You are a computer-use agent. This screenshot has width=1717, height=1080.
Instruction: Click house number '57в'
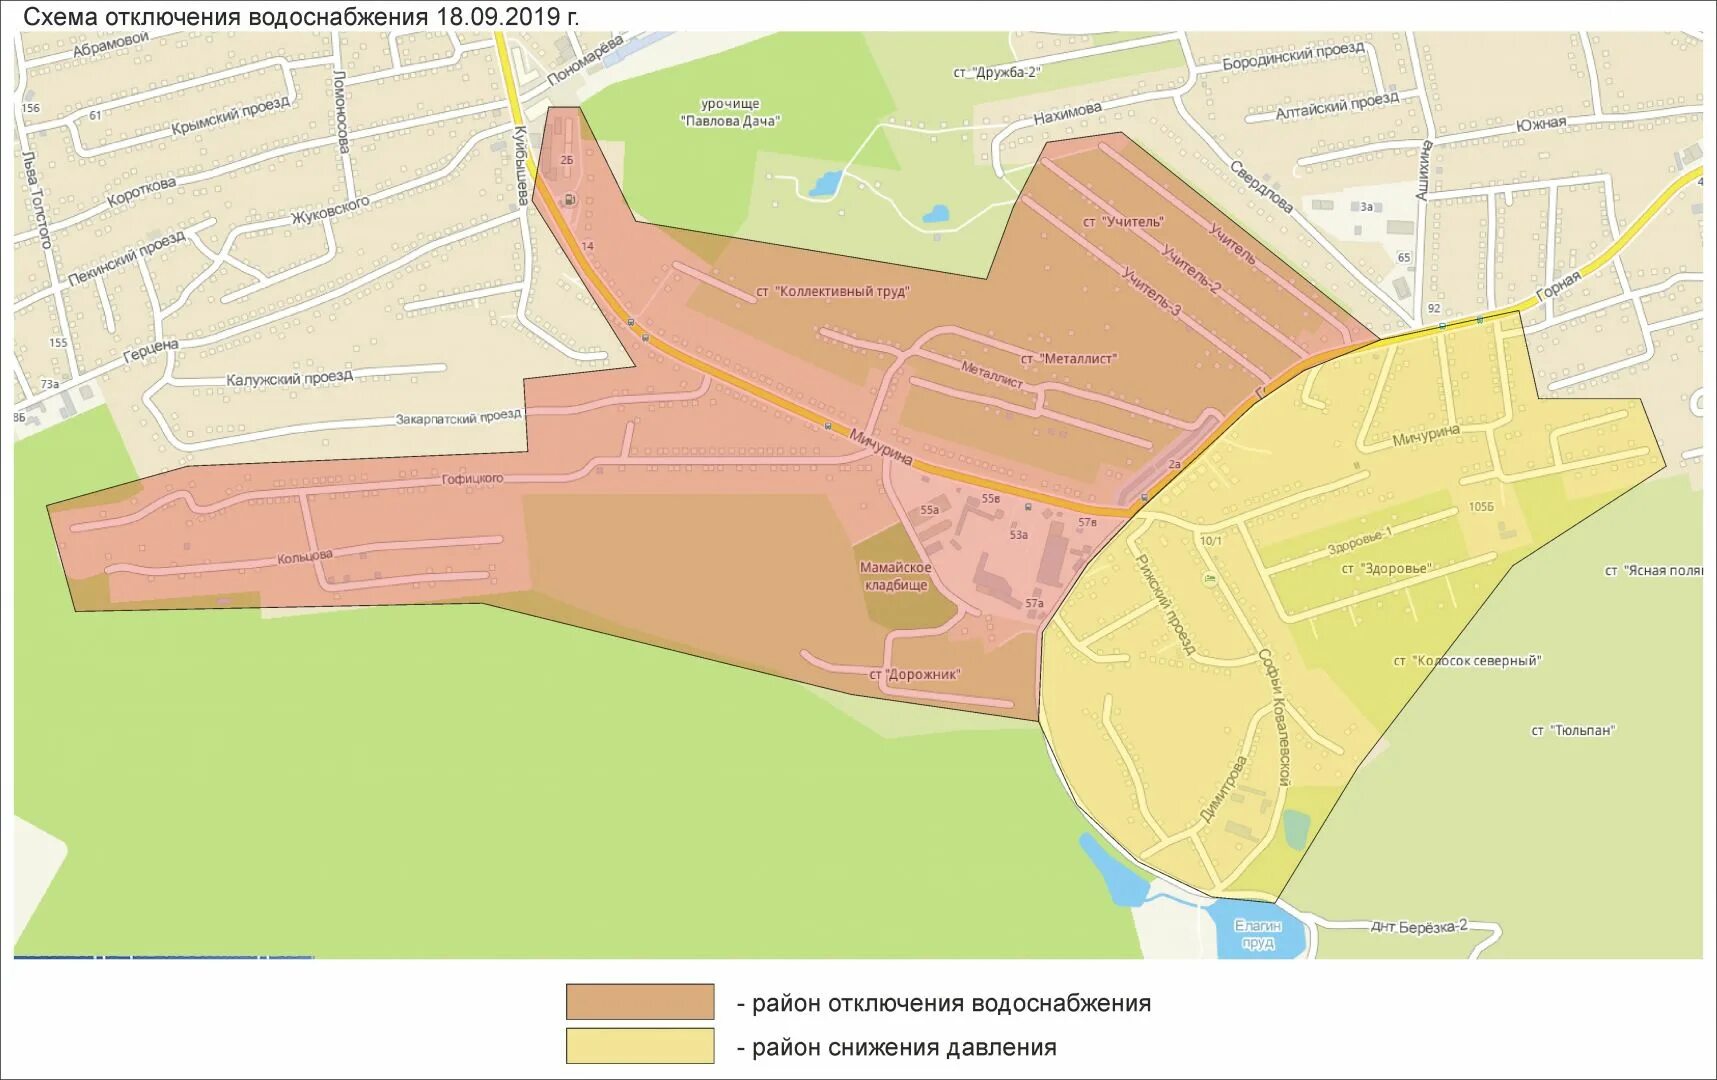pyautogui.click(x=1087, y=522)
